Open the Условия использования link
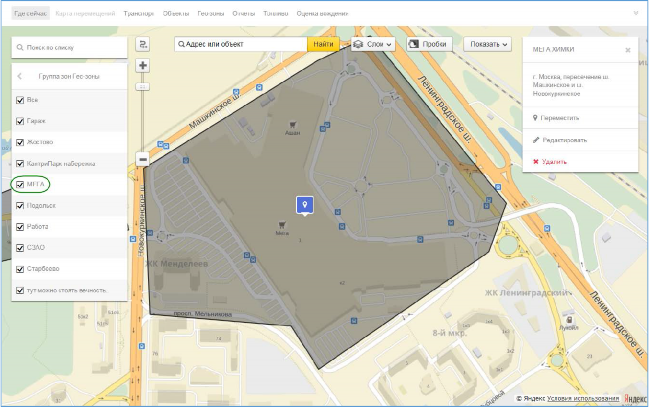649x407 pixels. pos(583,398)
